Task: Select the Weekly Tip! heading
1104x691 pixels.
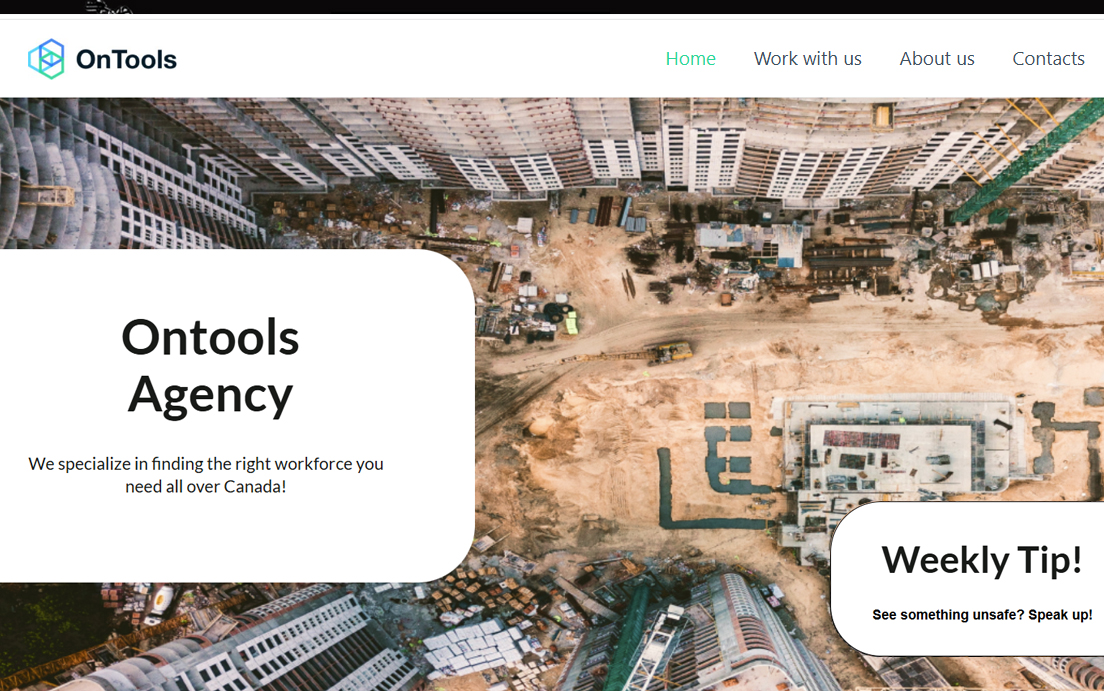Action: coord(981,559)
